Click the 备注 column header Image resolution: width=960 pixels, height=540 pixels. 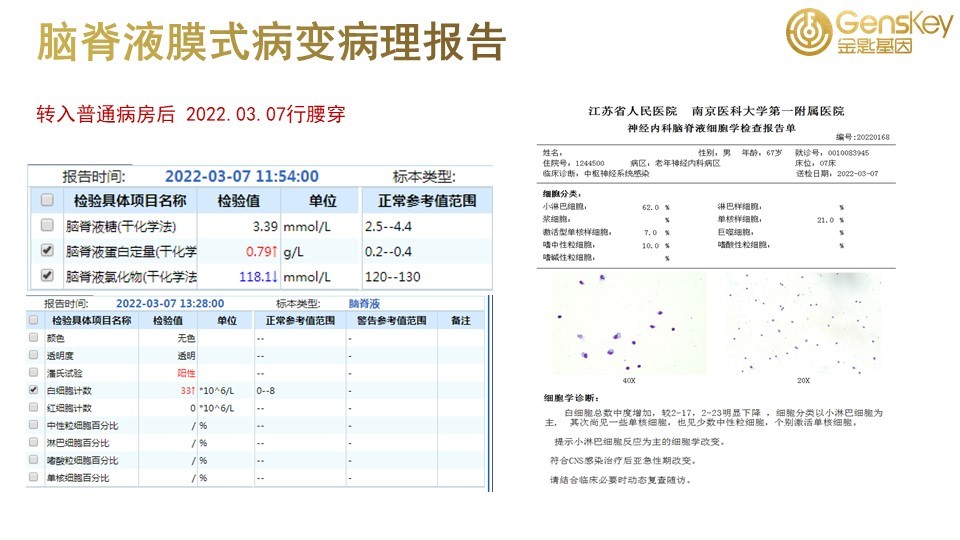pyautogui.click(x=460, y=320)
